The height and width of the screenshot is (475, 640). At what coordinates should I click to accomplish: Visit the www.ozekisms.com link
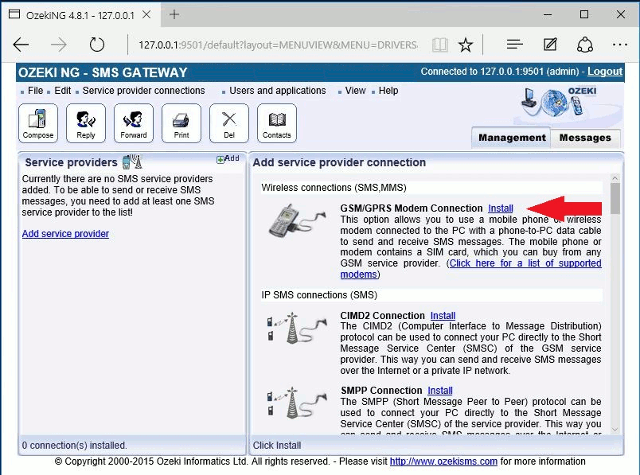(443, 462)
